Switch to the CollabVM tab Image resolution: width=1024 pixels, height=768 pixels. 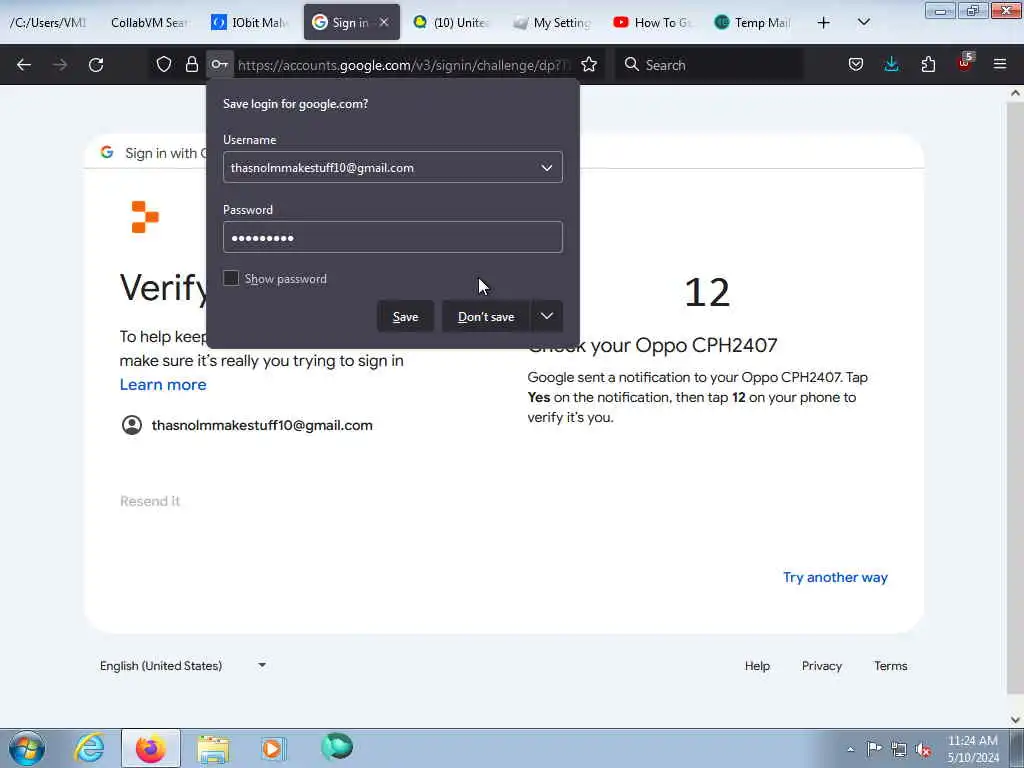pos(148,22)
